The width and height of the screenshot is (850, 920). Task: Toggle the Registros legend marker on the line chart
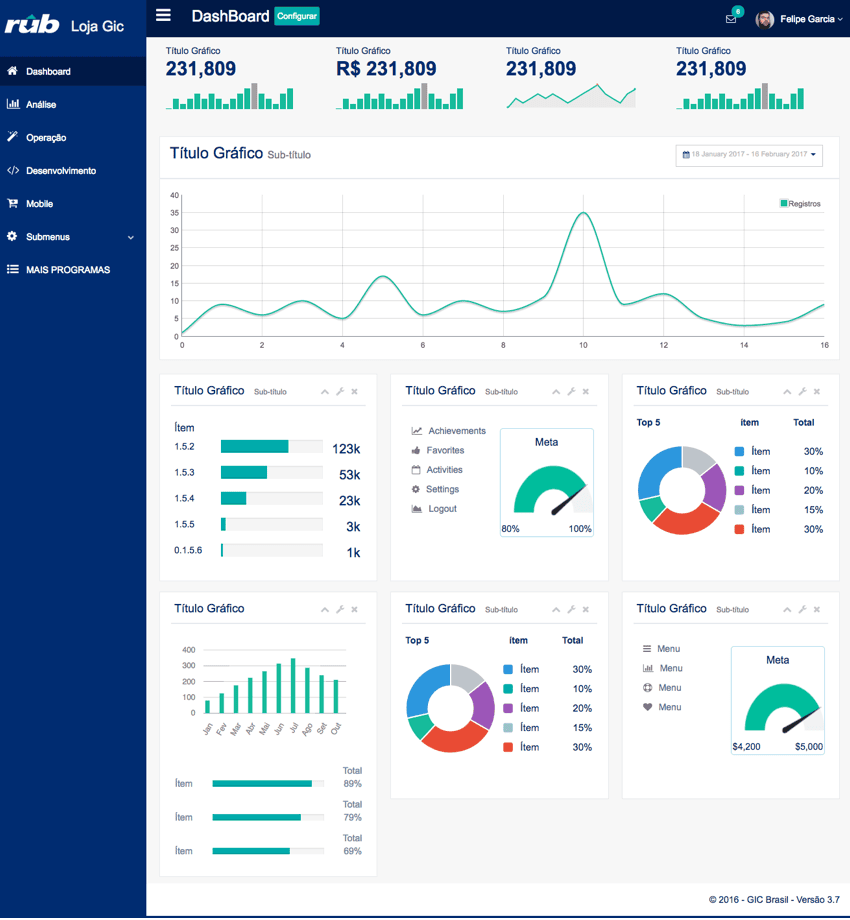(x=783, y=204)
